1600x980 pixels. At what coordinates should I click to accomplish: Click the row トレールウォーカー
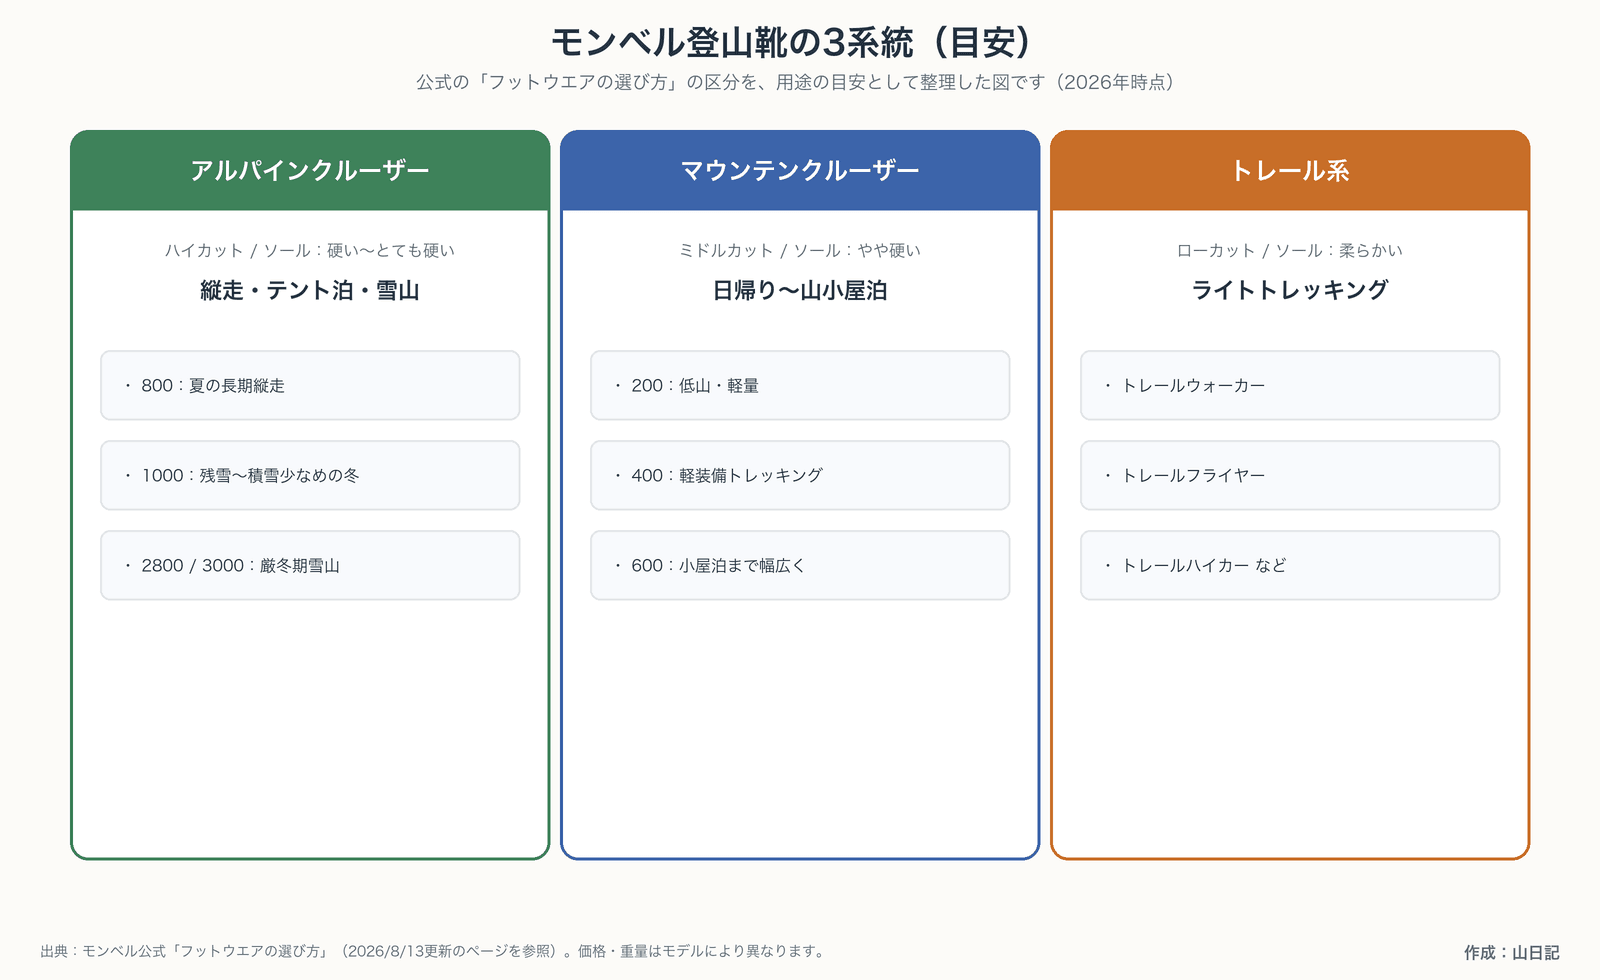click(1290, 385)
